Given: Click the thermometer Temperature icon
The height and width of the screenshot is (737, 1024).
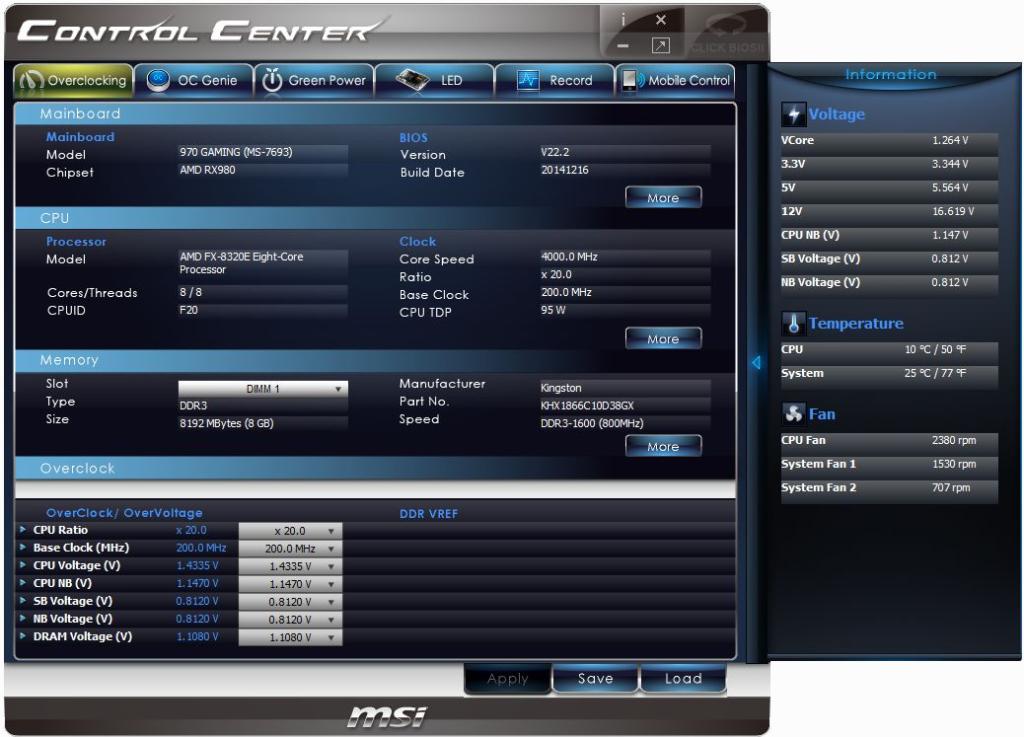Looking at the screenshot, I should (x=793, y=323).
